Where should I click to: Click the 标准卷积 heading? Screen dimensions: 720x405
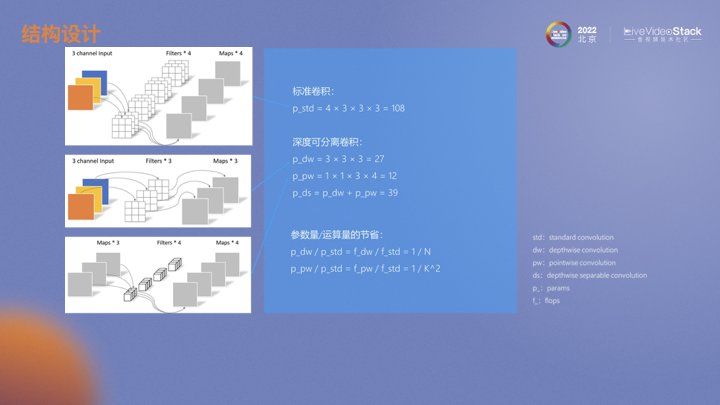312,91
